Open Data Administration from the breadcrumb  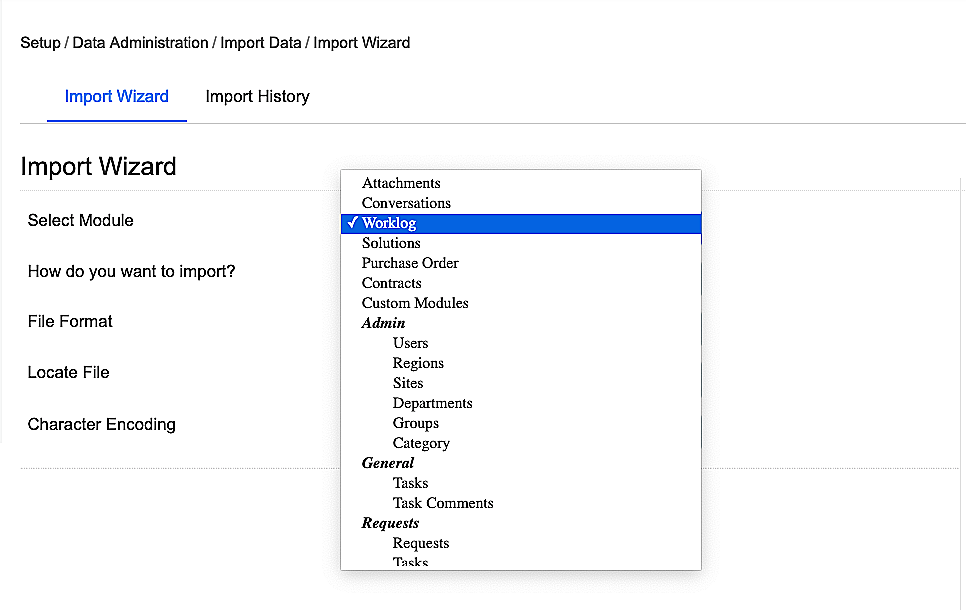click(140, 43)
